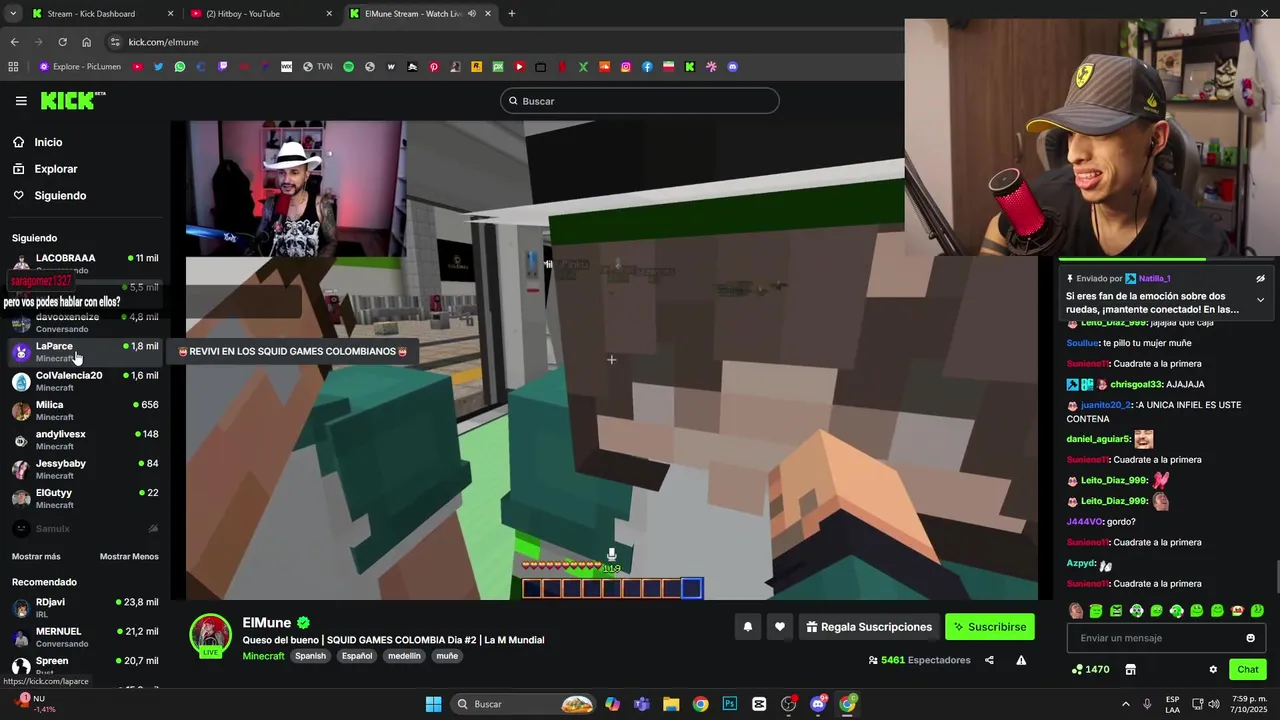This screenshot has height=720, width=1280.
Task: Switch to Stream - Kick Dashboard tab
Action: click(x=102, y=13)
